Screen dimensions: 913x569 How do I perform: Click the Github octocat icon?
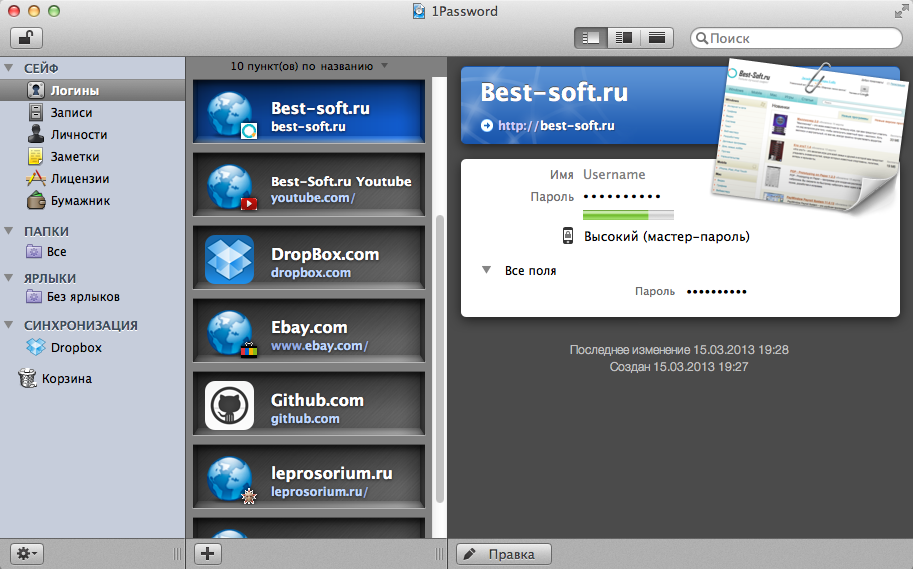229,405
